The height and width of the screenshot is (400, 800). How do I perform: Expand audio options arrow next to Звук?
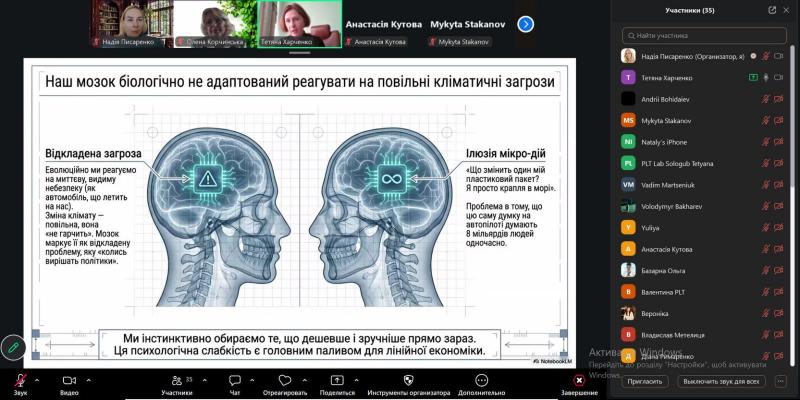(37, 381)
